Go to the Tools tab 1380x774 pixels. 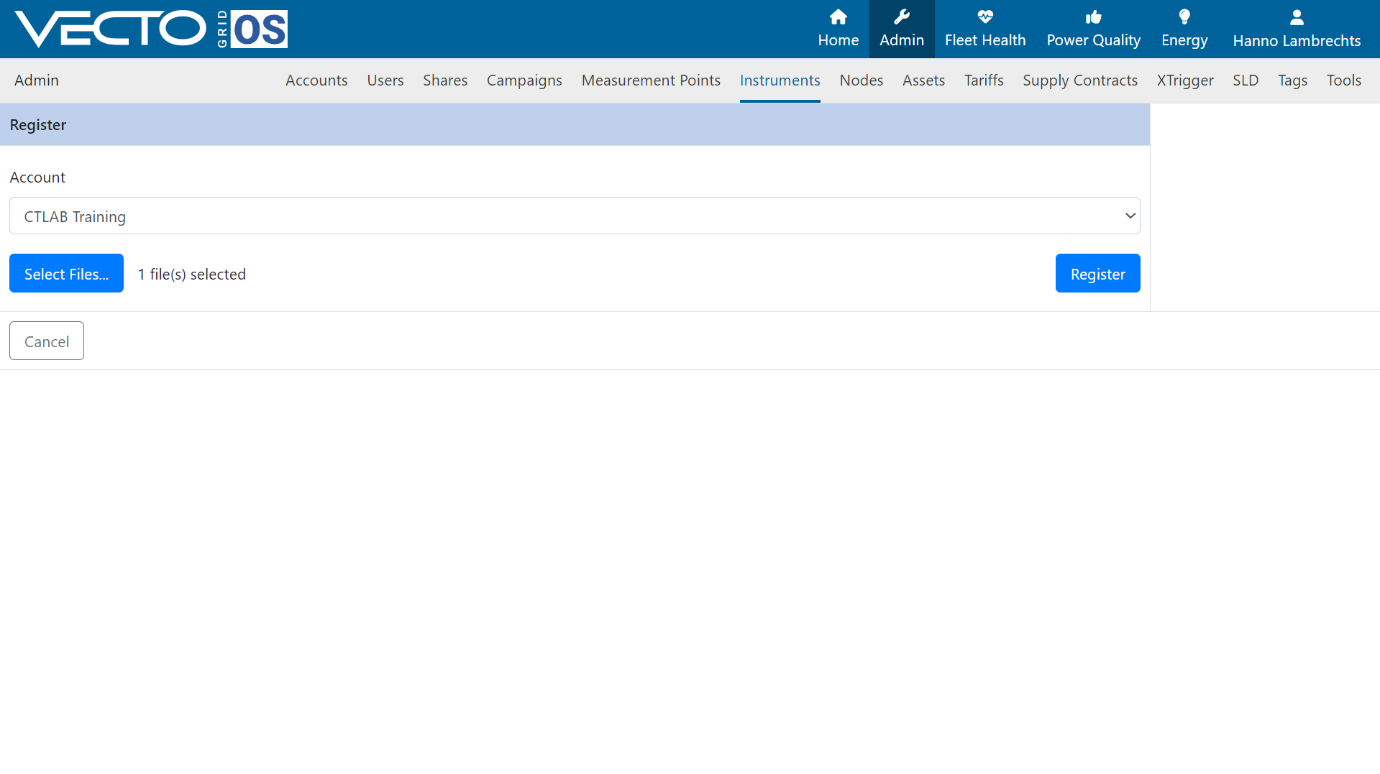tap(1344, 80)
